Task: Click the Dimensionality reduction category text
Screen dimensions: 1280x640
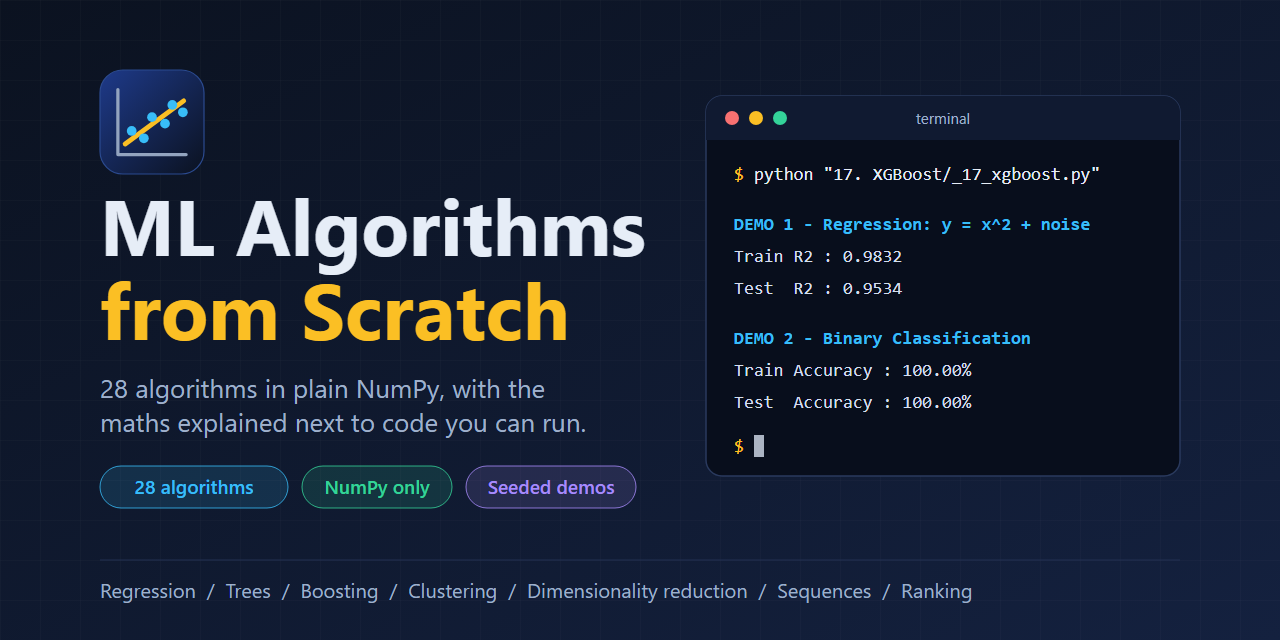Action: pos(637,591)
